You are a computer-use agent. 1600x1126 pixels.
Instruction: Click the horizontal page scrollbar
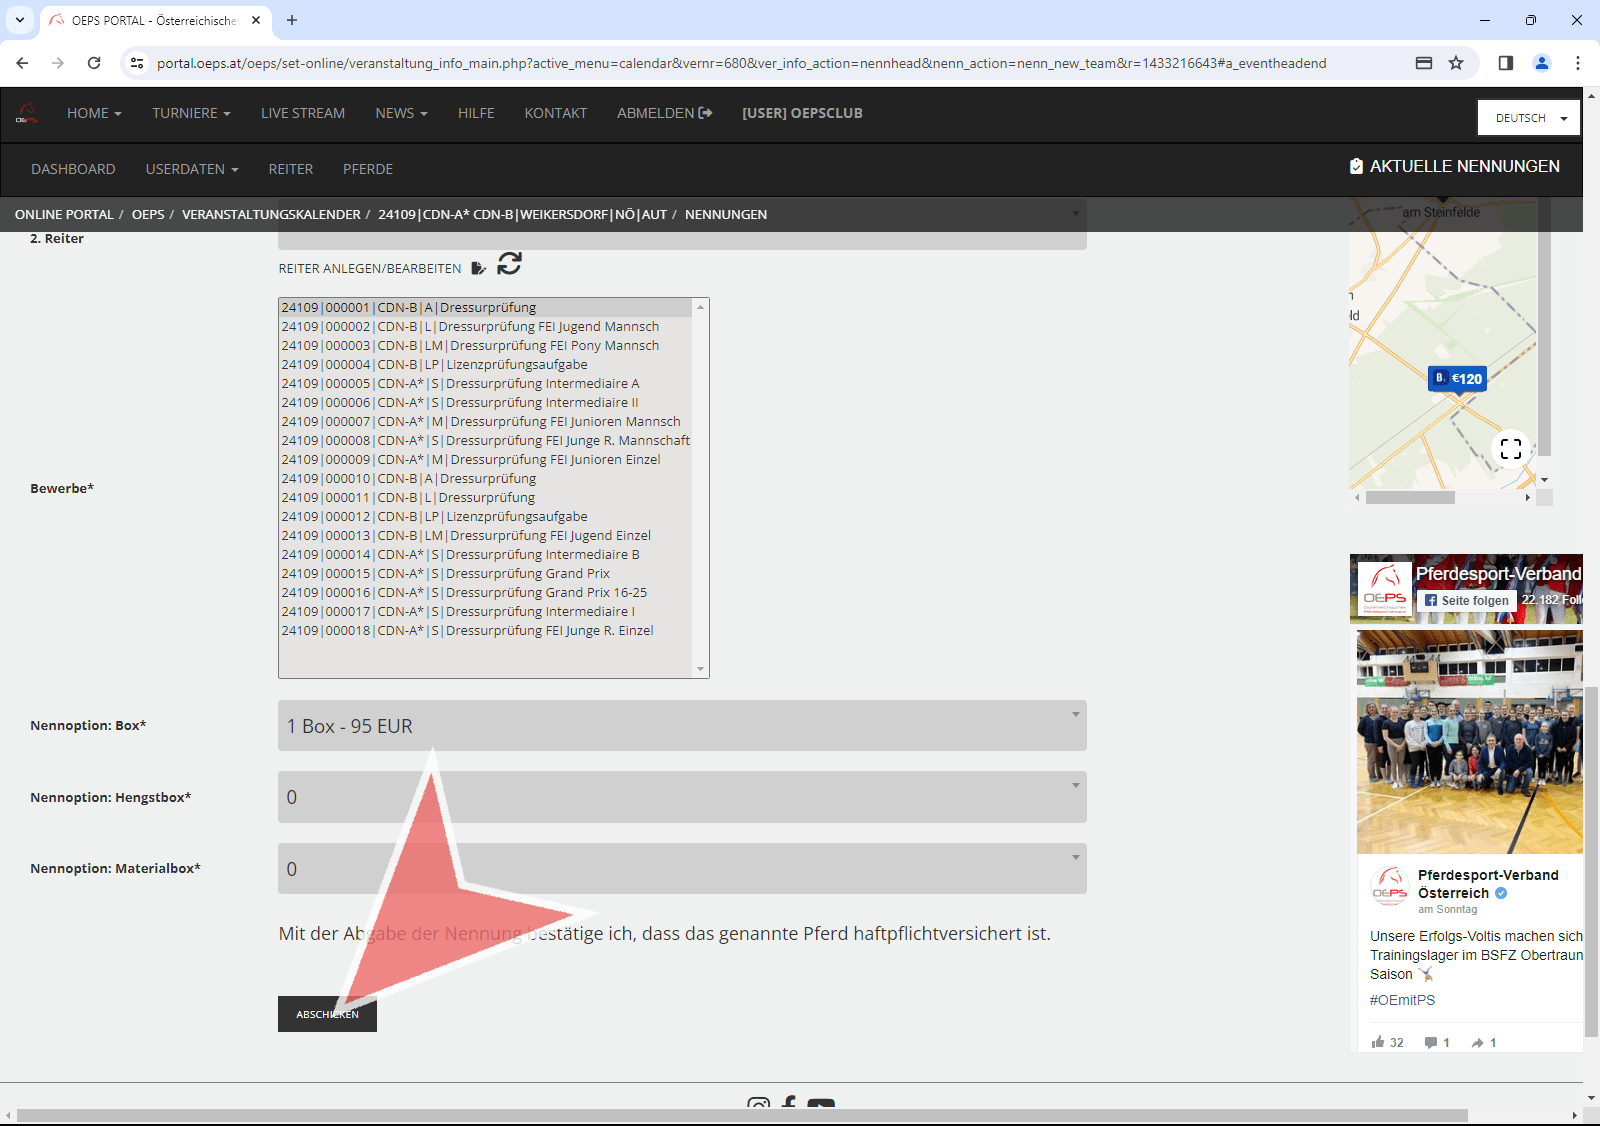pyautogui.click(x=740, y=1115)
